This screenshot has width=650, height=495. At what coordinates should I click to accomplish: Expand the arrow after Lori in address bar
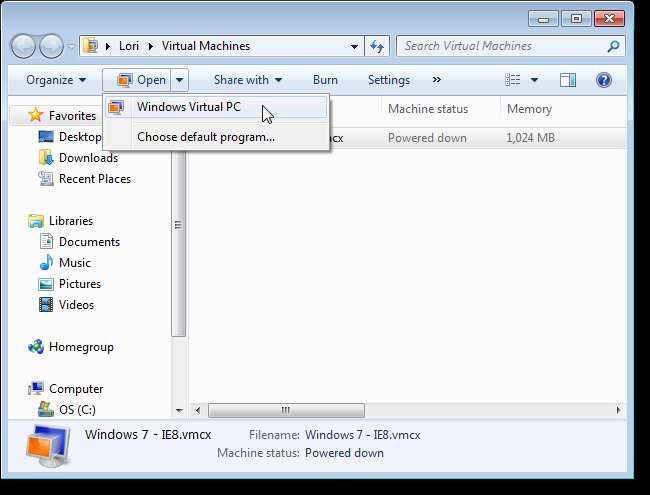tap(150, 46)
